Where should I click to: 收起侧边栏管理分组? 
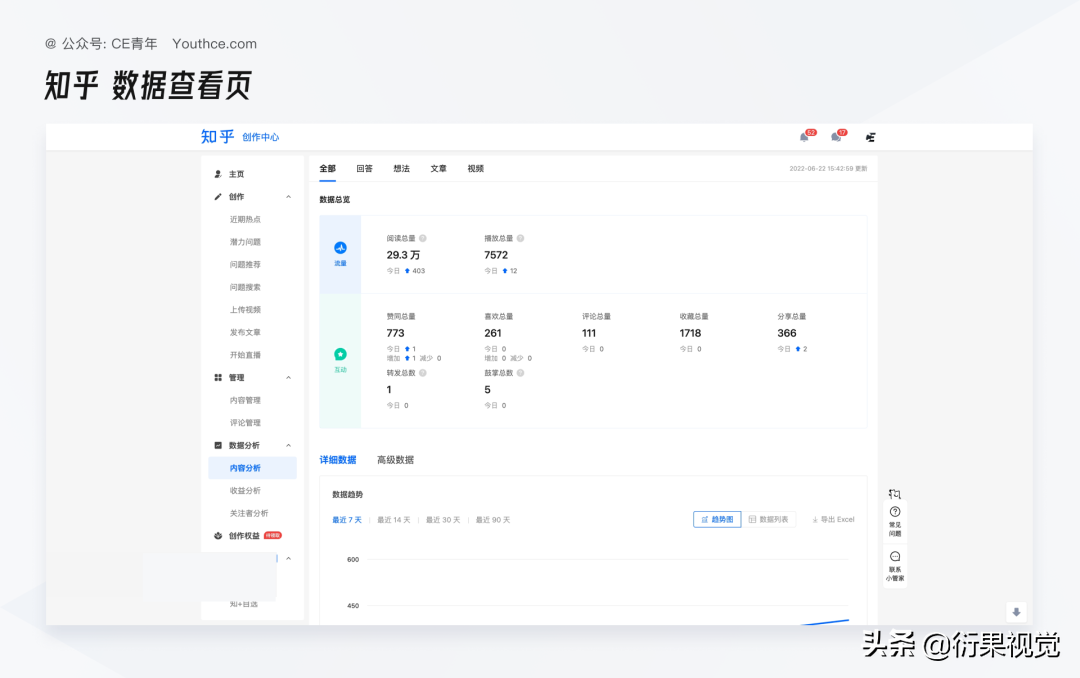click(x=288, y=377)
